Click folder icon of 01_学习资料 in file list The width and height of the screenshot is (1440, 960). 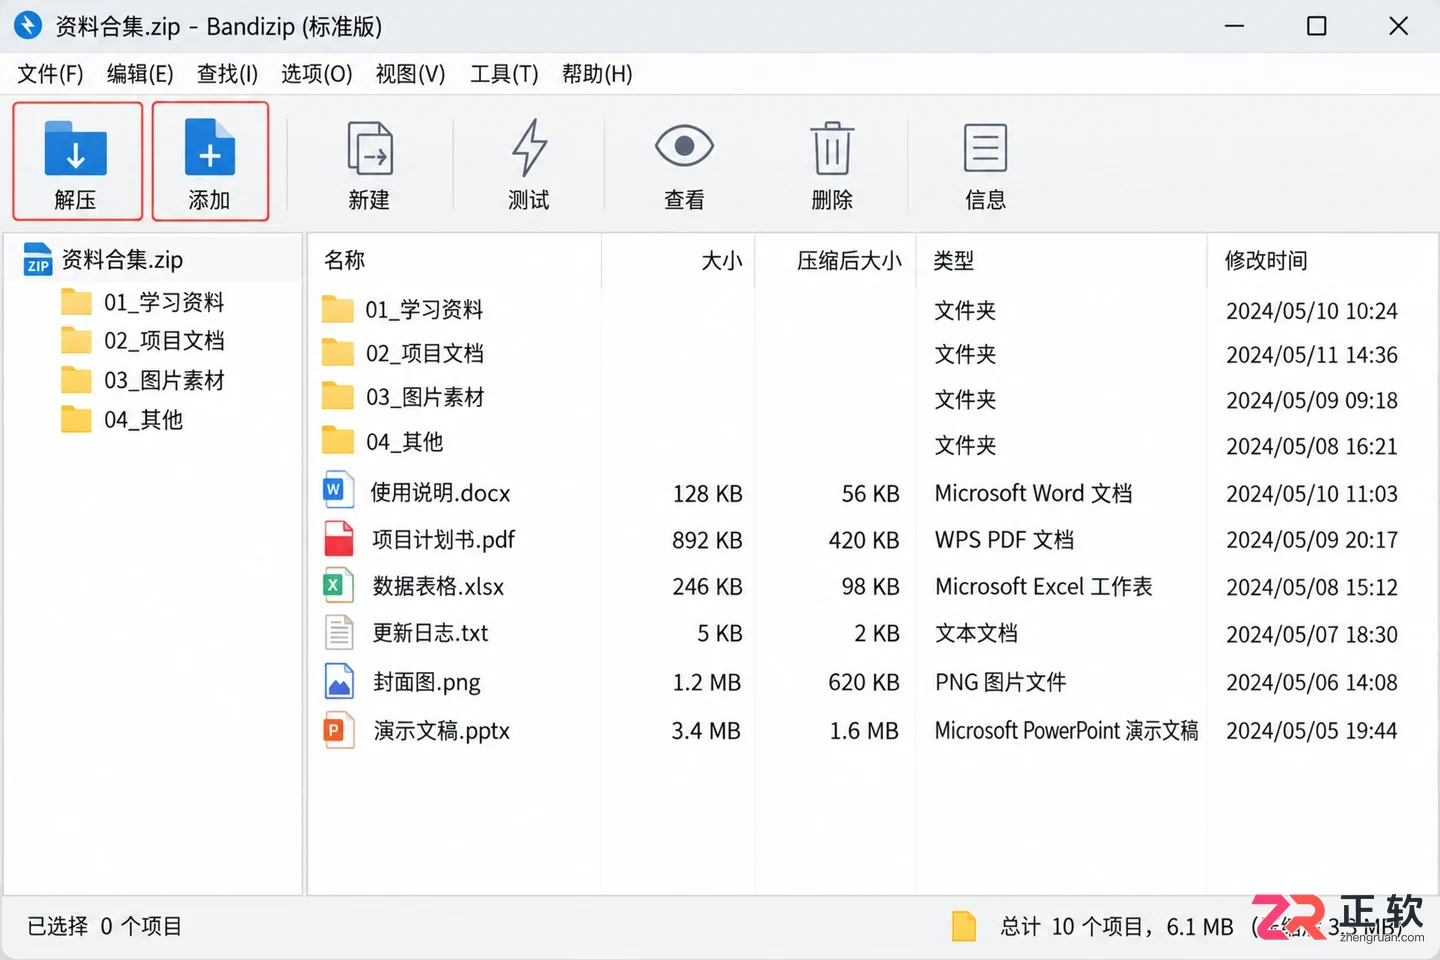338,309
